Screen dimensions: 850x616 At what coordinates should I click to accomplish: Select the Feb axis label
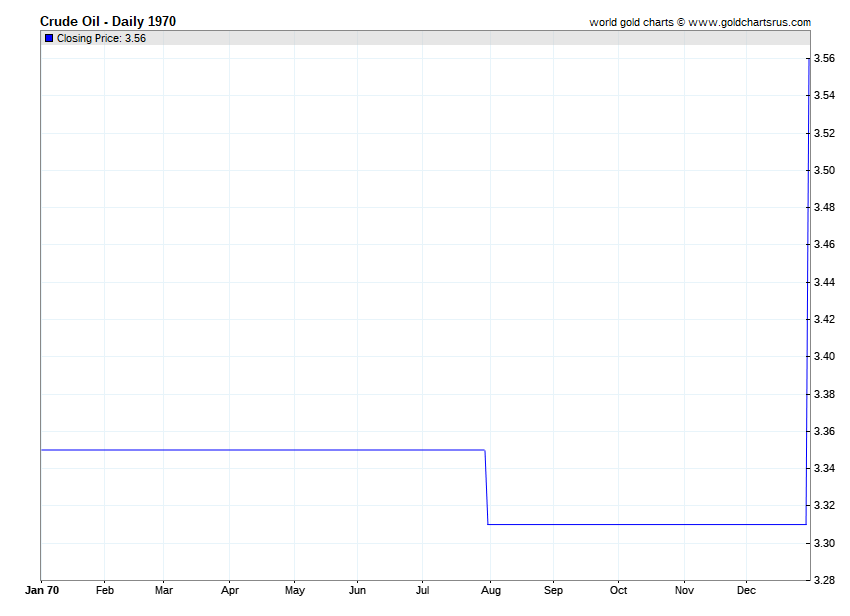point(105,590)
